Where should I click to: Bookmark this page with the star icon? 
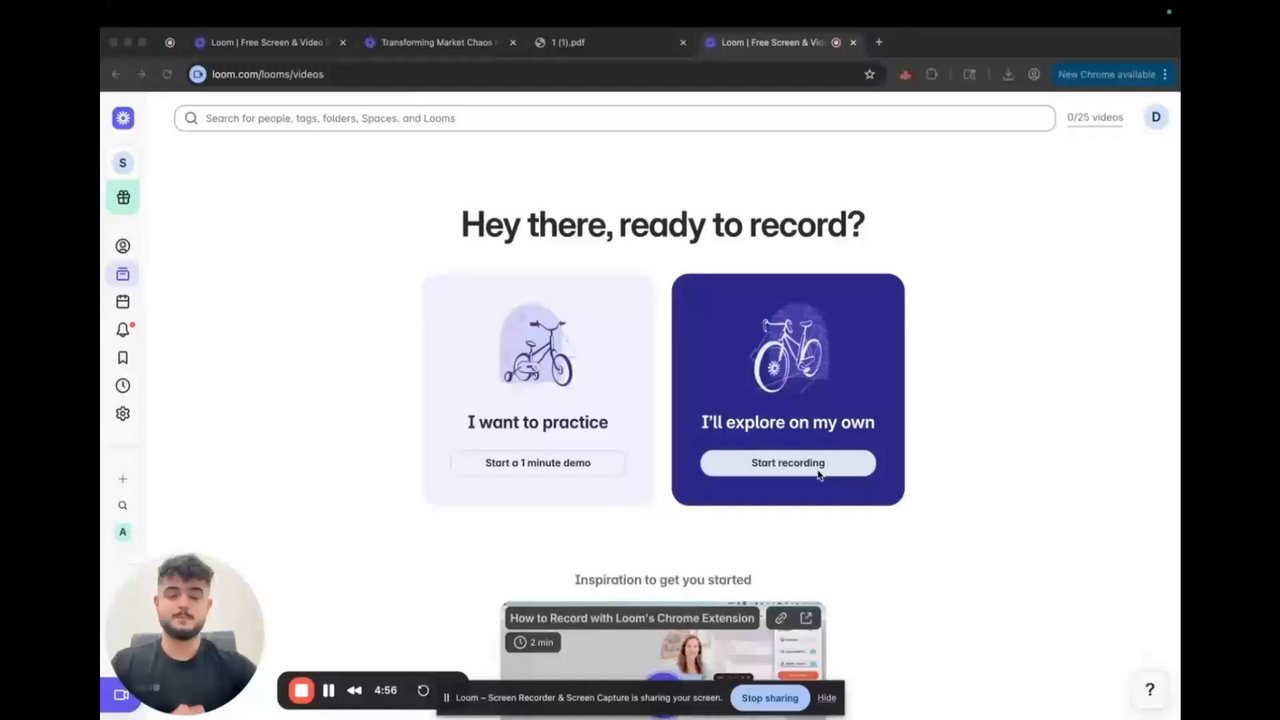[870, 74]
